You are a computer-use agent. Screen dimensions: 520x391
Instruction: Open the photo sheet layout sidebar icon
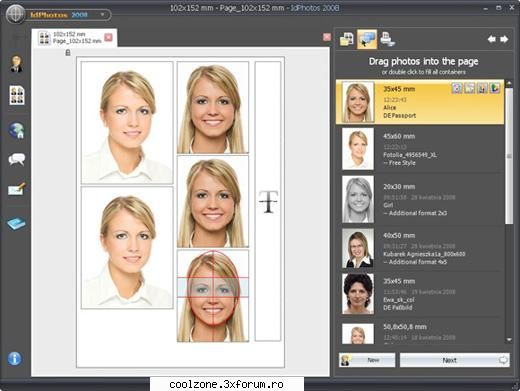(x=17, y=95)
